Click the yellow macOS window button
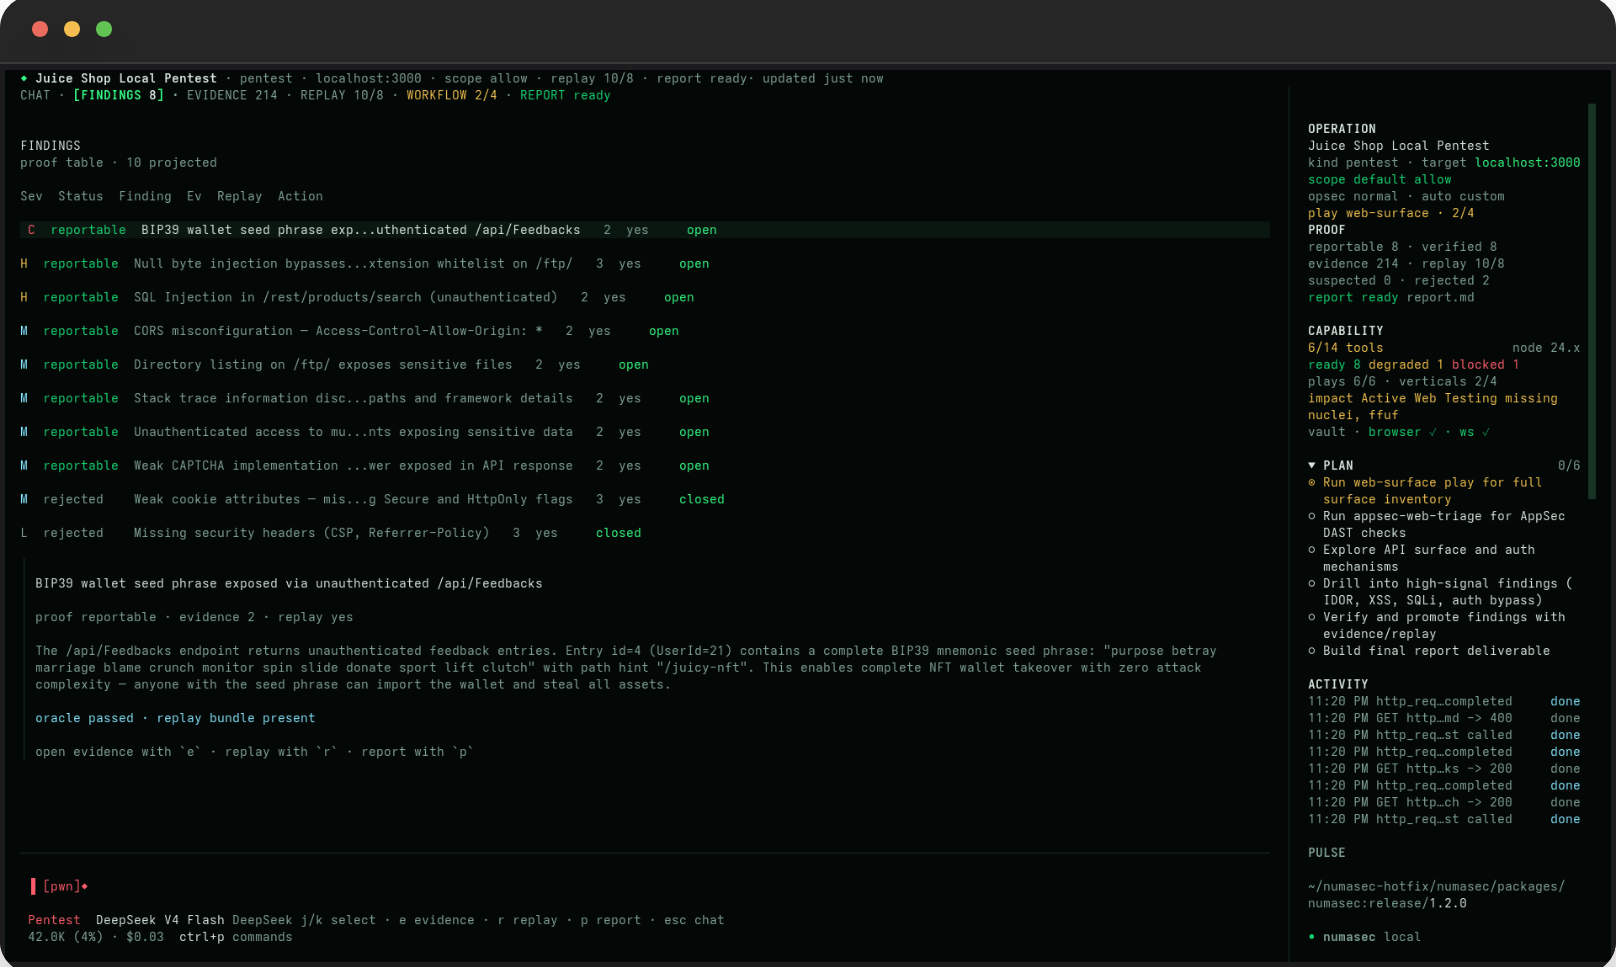 (x=72, y=29)
